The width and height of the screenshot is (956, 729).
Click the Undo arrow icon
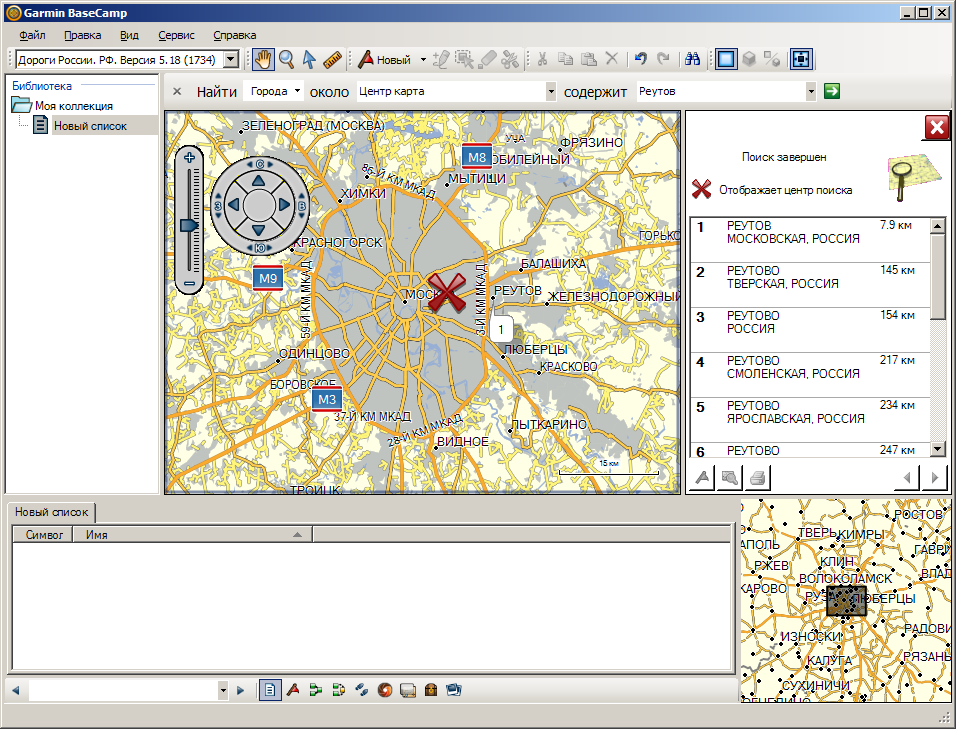pyautogui.click(x=640, y=59)
